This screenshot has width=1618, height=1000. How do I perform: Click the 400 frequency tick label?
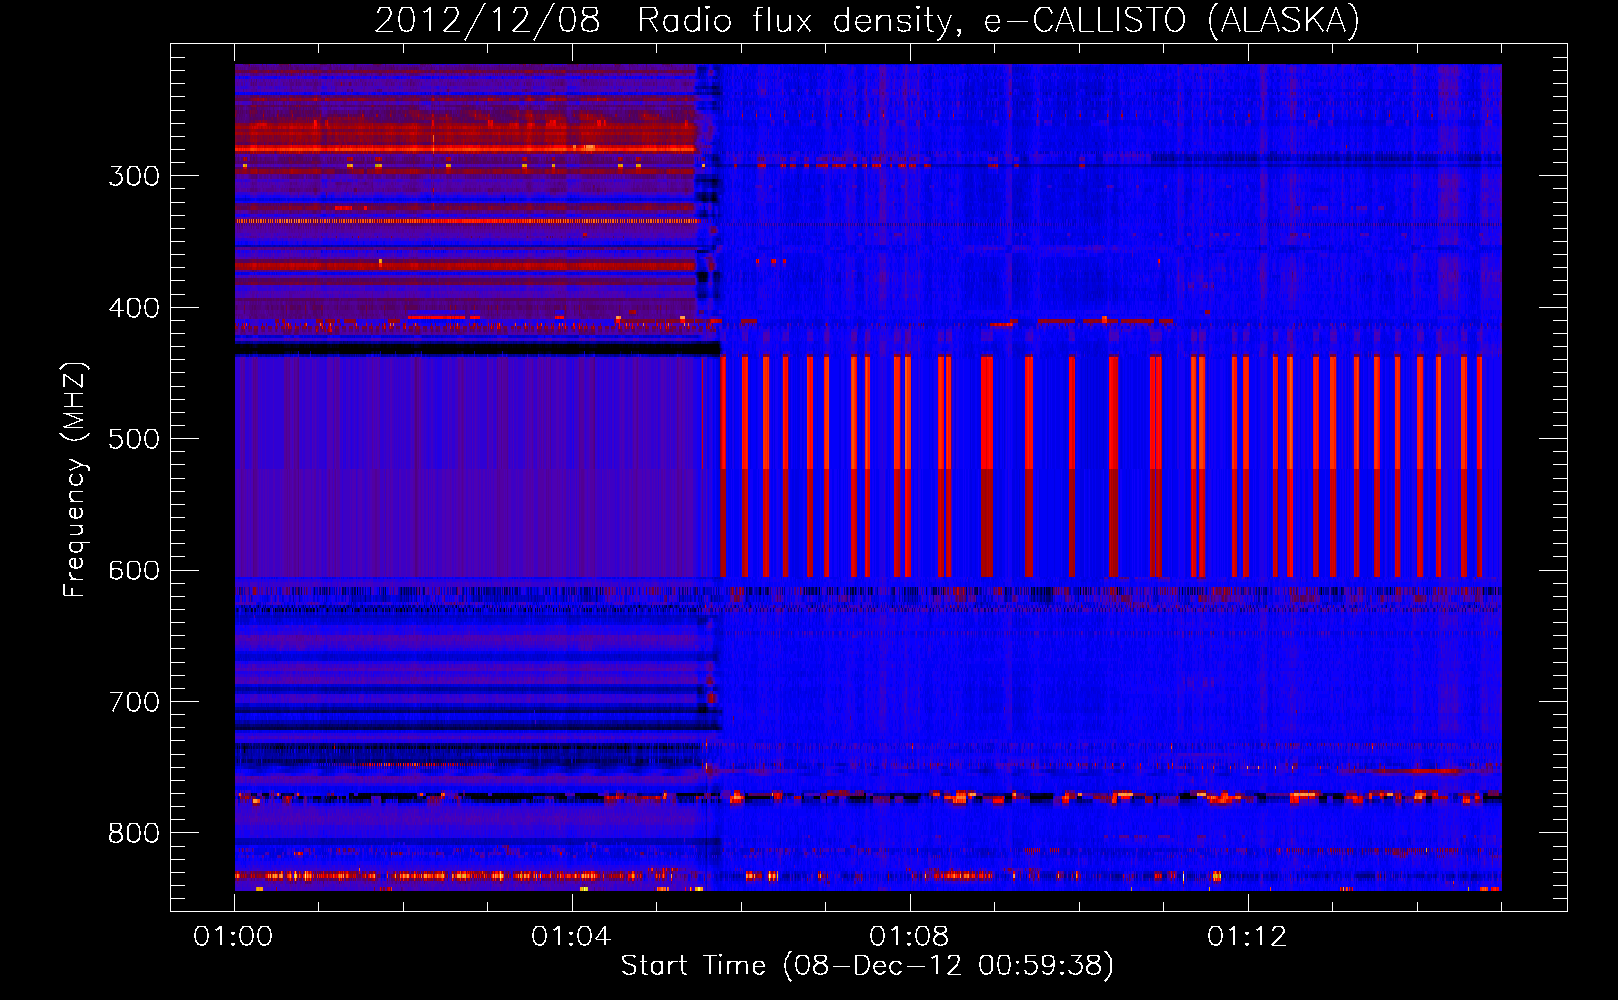click(133, 308)
